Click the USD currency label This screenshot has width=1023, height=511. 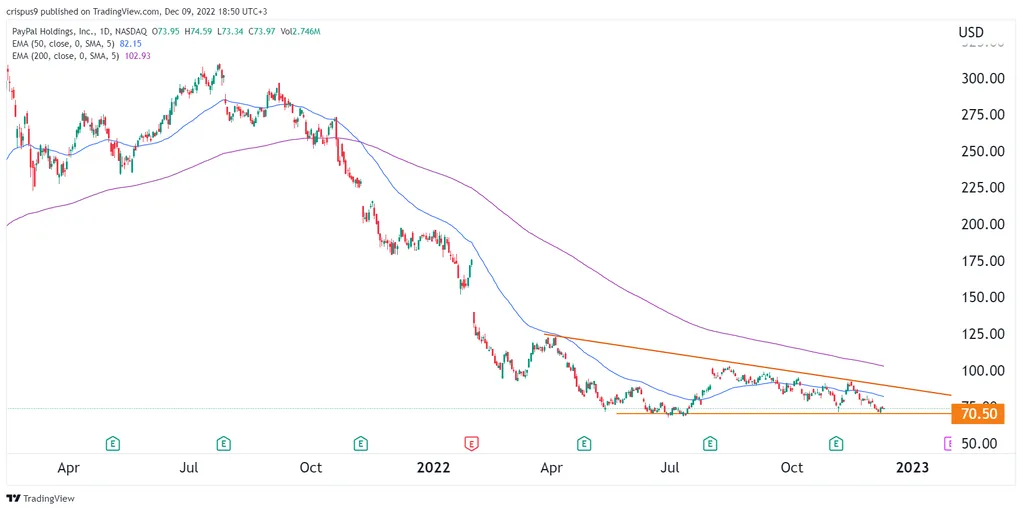pyautogui.click(x=970, y=32)
